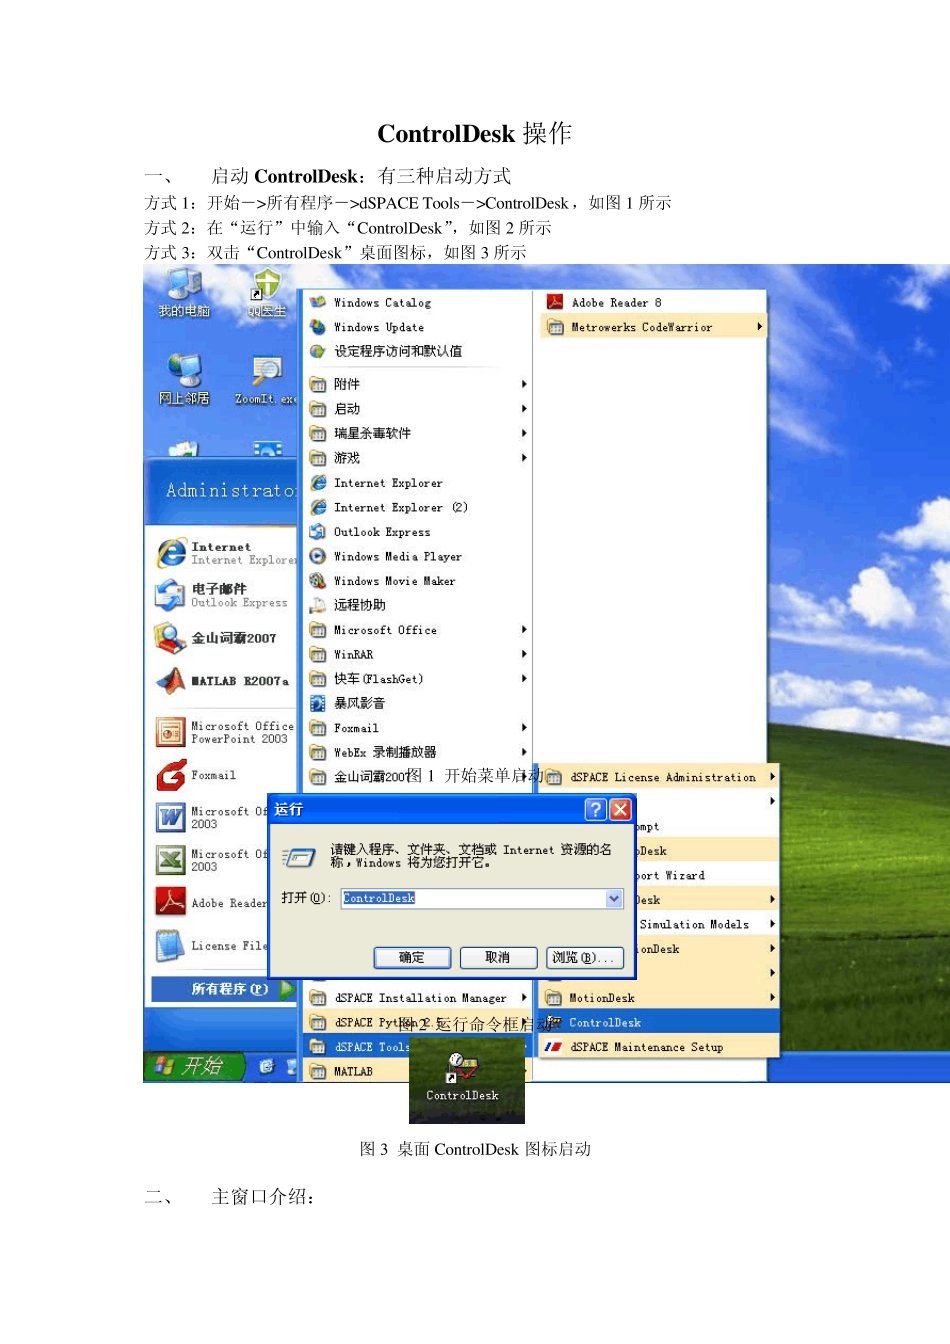The height and width of the screenshot is (1344, 950).
Task: Open the 打开 combo box dropdown arrow
Action: tap(614, 898)
